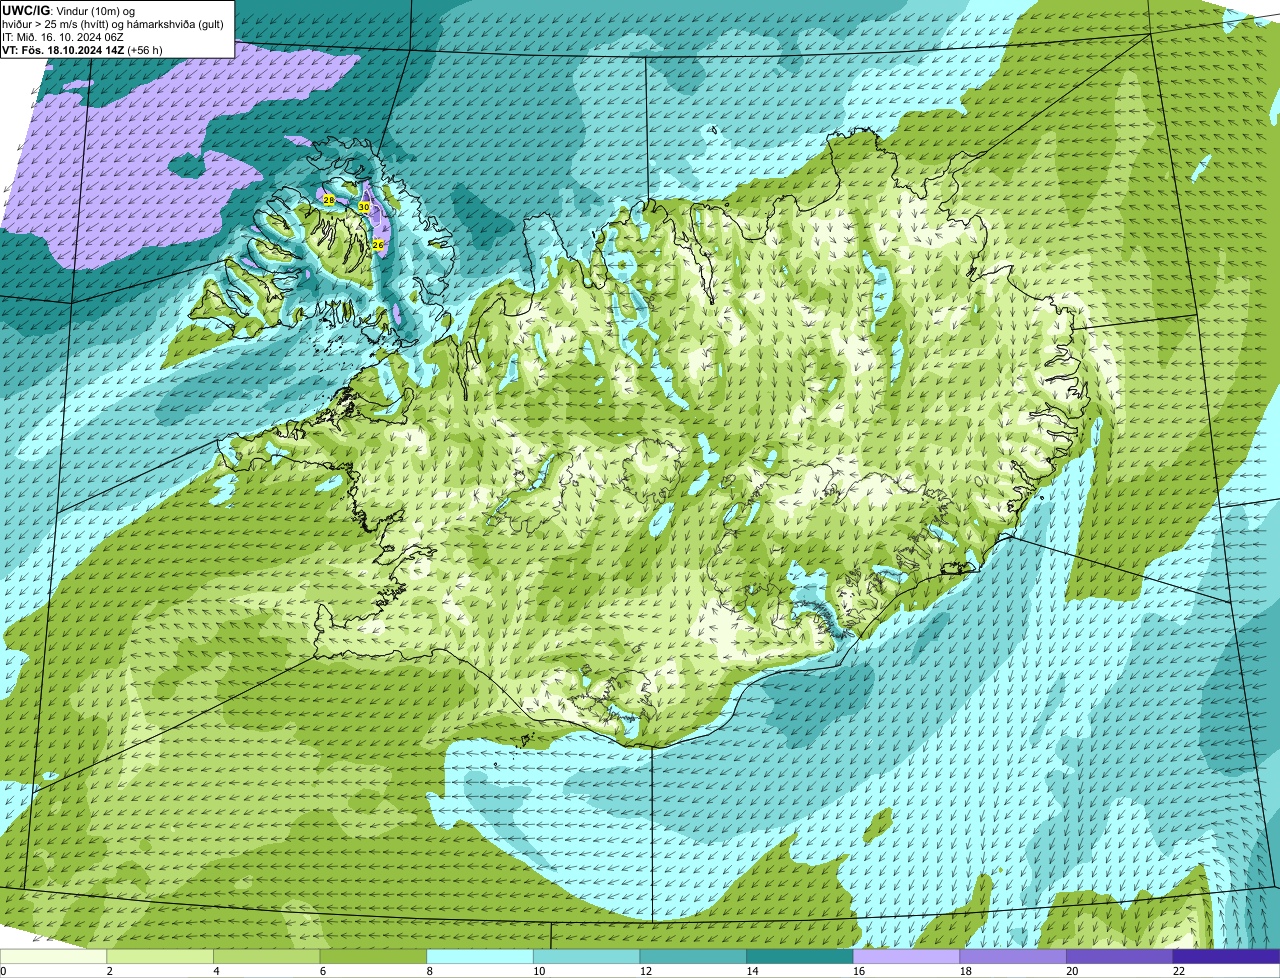The height and width of the screenshot is (978, 1280).
Task: Click the color scale value '6'
Action: tap(322, 971)
